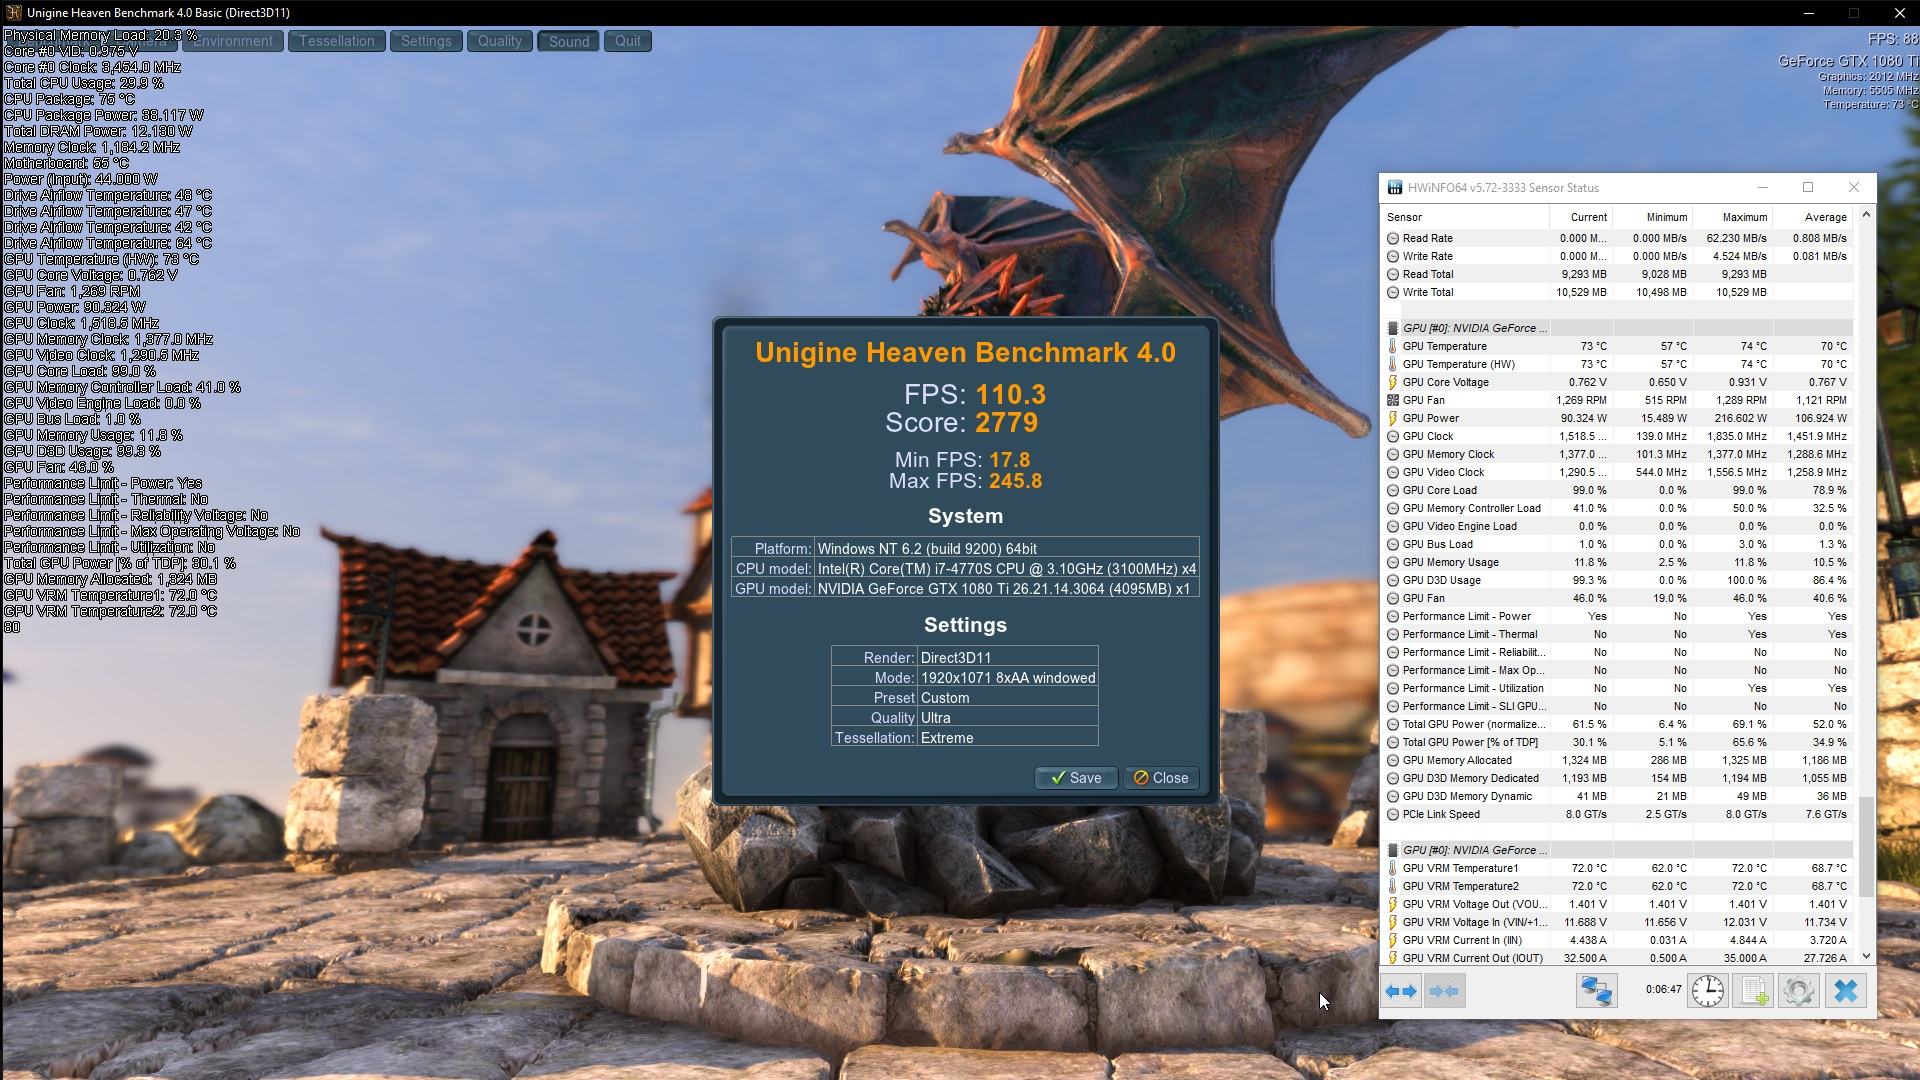Screen dimensions: 1920x1080
Task: Toggle the Sound button
Action: point(568,41)
